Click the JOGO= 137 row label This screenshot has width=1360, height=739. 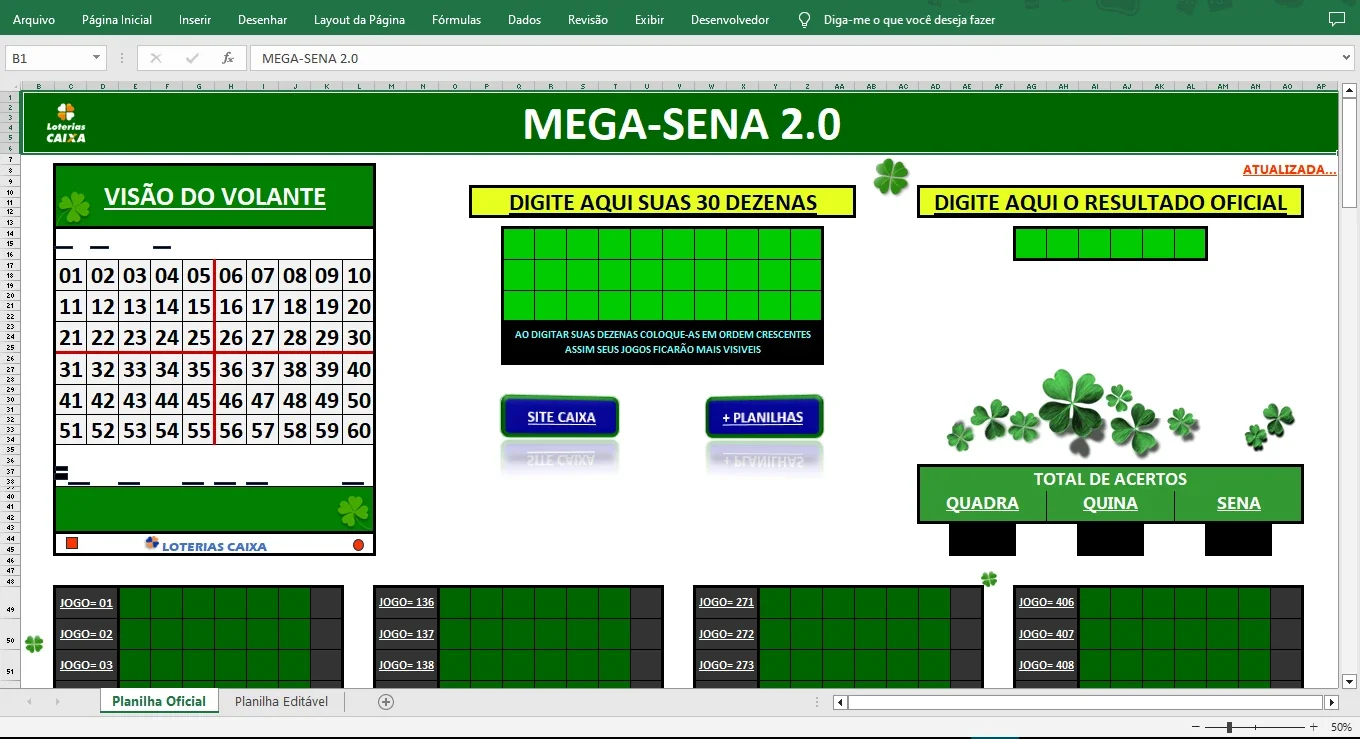pos(406,634)
